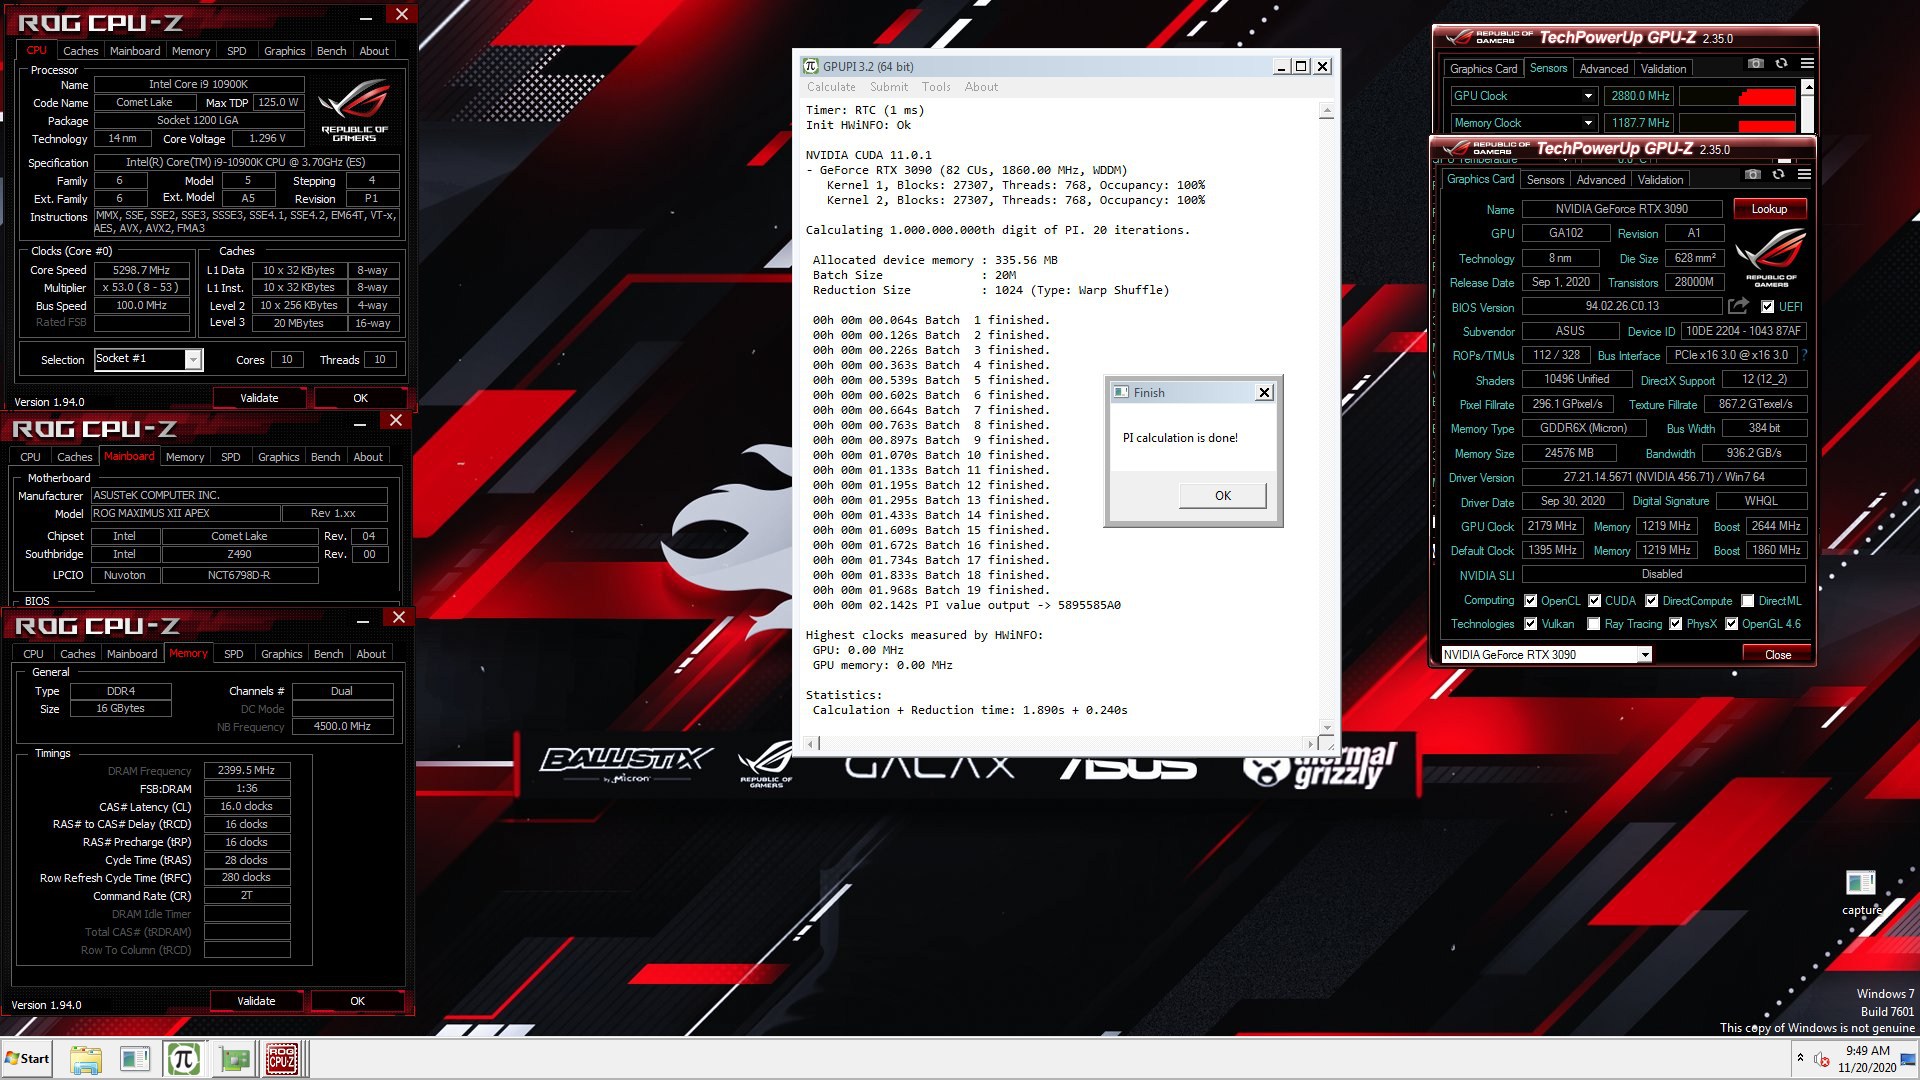This screenshot has height=1080, width=1920.
Task: Open the Windows Explorer folder taskbar icon
Action: 86,1058
